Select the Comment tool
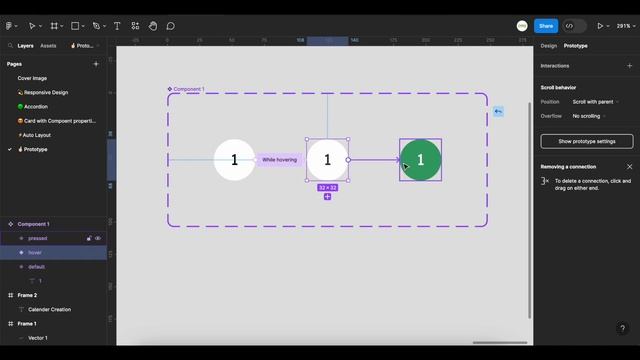Image resolution: width=640 pixels, height=360 pixels. pos(171,26)
